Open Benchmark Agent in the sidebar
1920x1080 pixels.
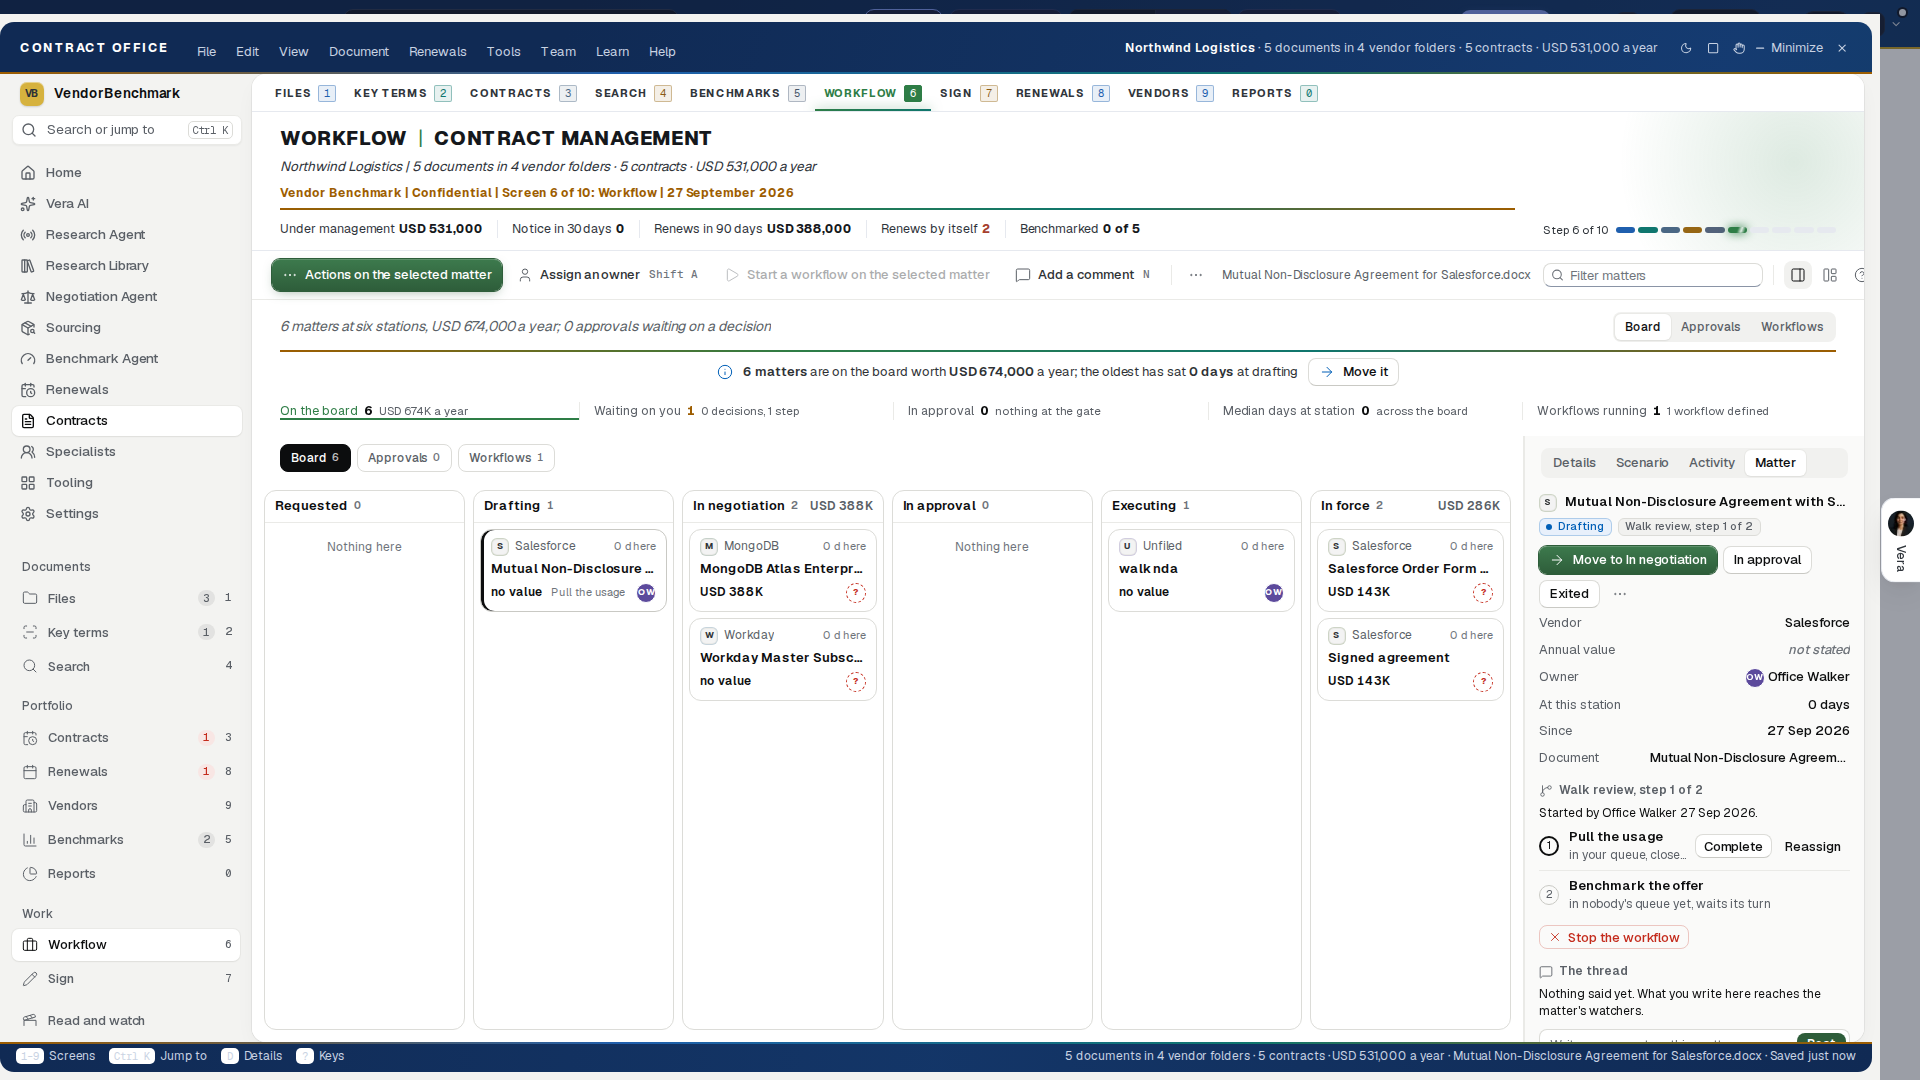127,358
